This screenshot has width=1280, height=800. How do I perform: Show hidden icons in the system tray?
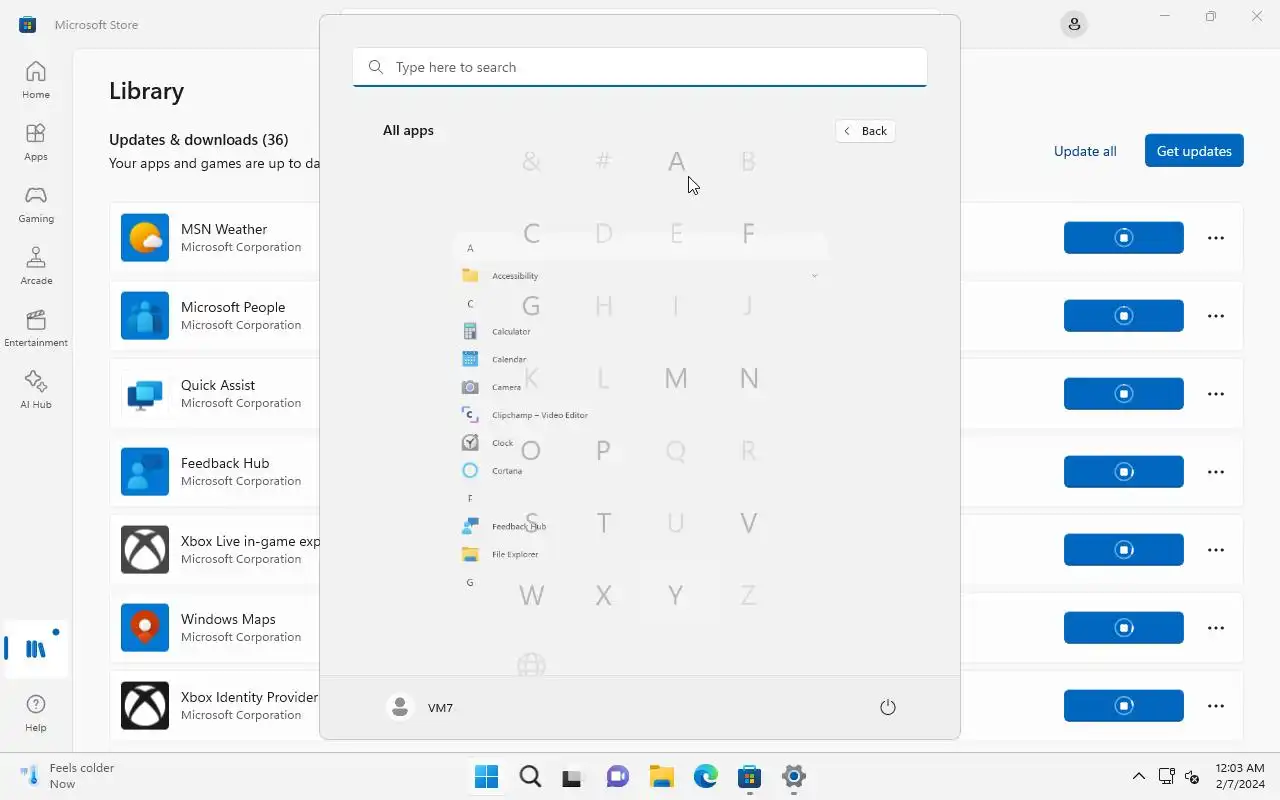point(1138,776)
